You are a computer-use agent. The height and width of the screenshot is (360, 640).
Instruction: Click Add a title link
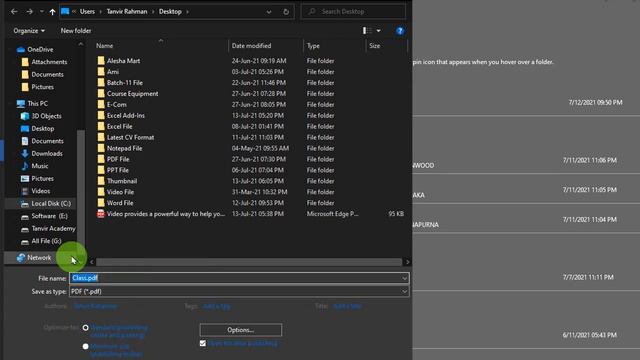click(x=347, y=306)
